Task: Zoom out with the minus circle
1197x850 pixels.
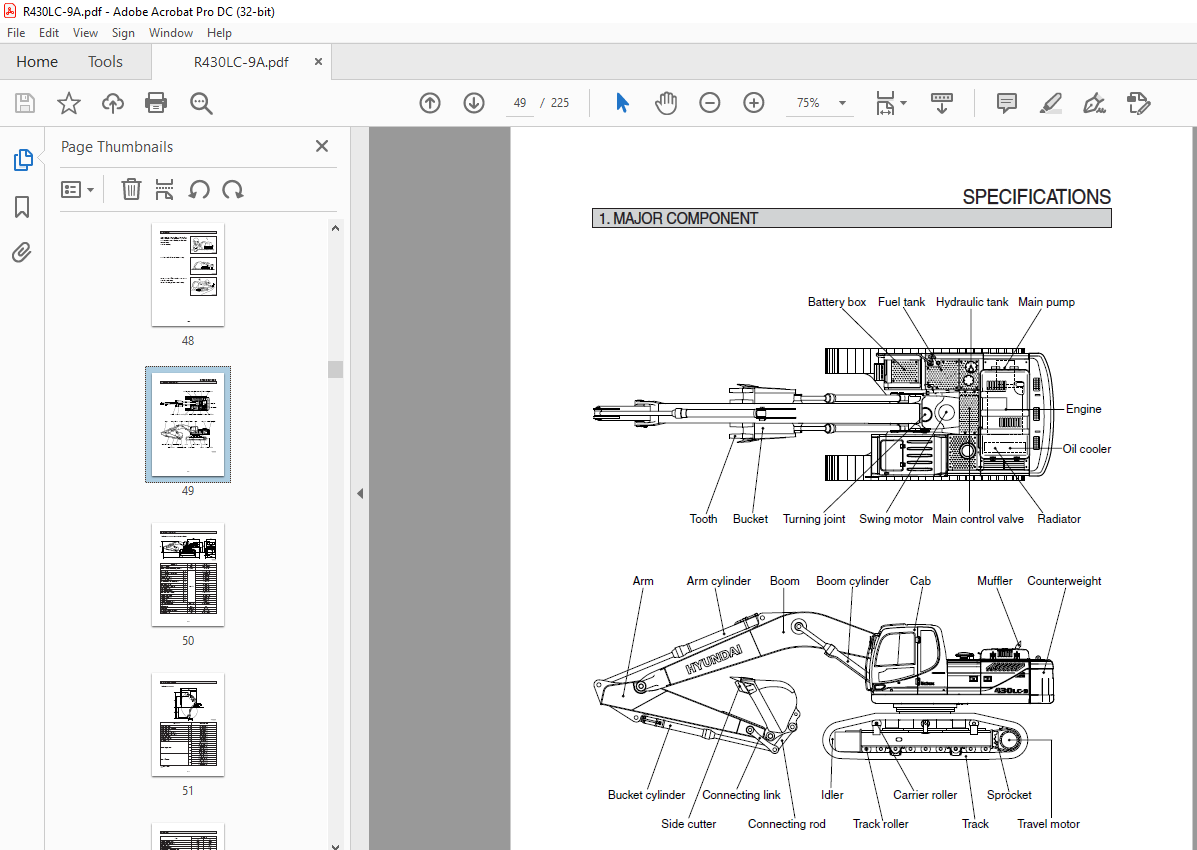Action: (710, 103)
